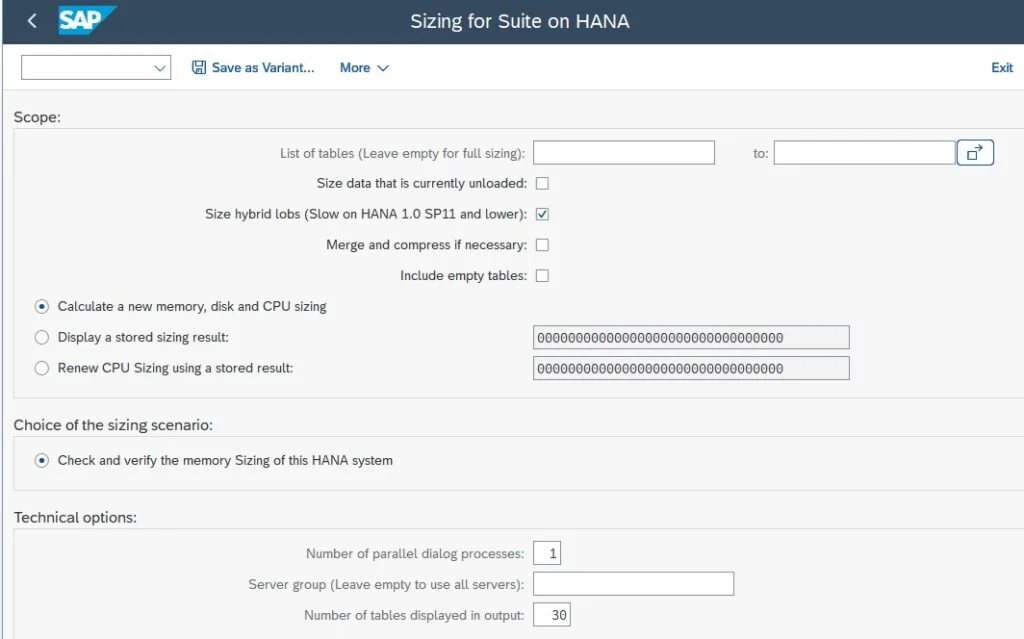Image resolution: width=1024 pixels, height=639 pixels.
Task: Select Renew CPU Sizing using a stored result
Action: tap(42, 368)
